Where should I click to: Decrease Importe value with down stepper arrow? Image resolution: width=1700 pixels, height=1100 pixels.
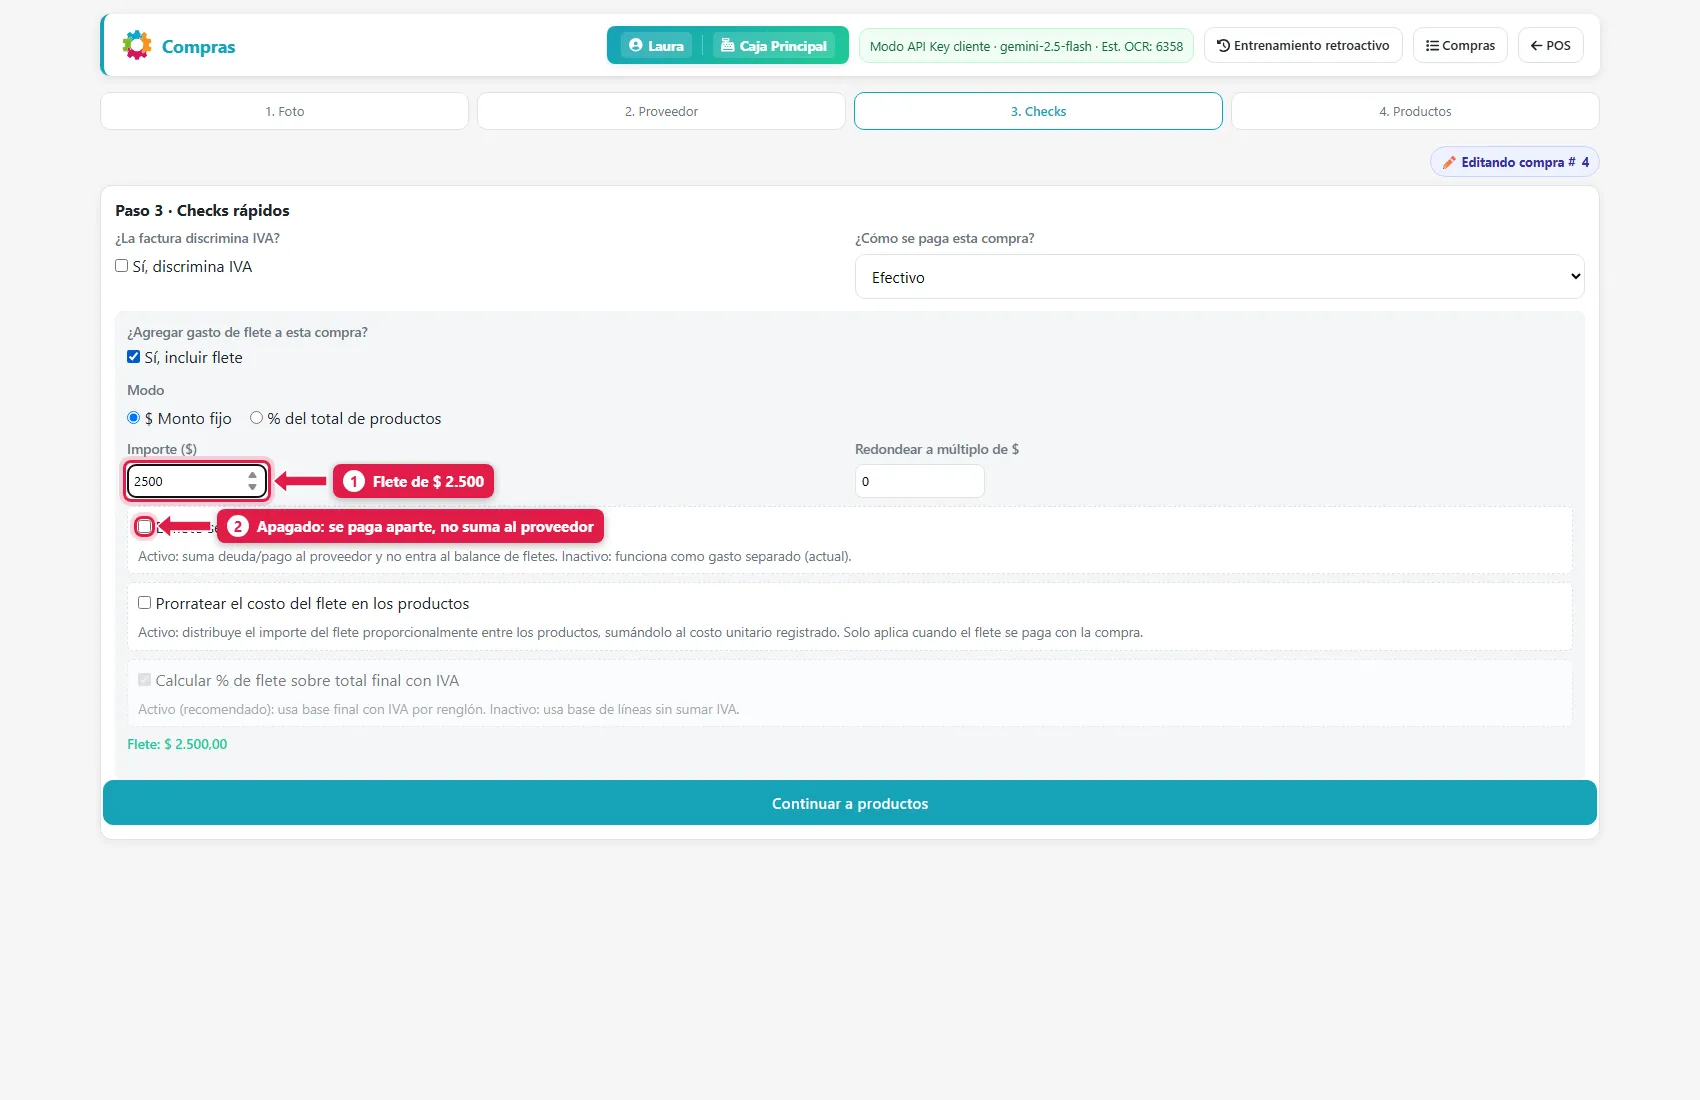pos(252,488)
